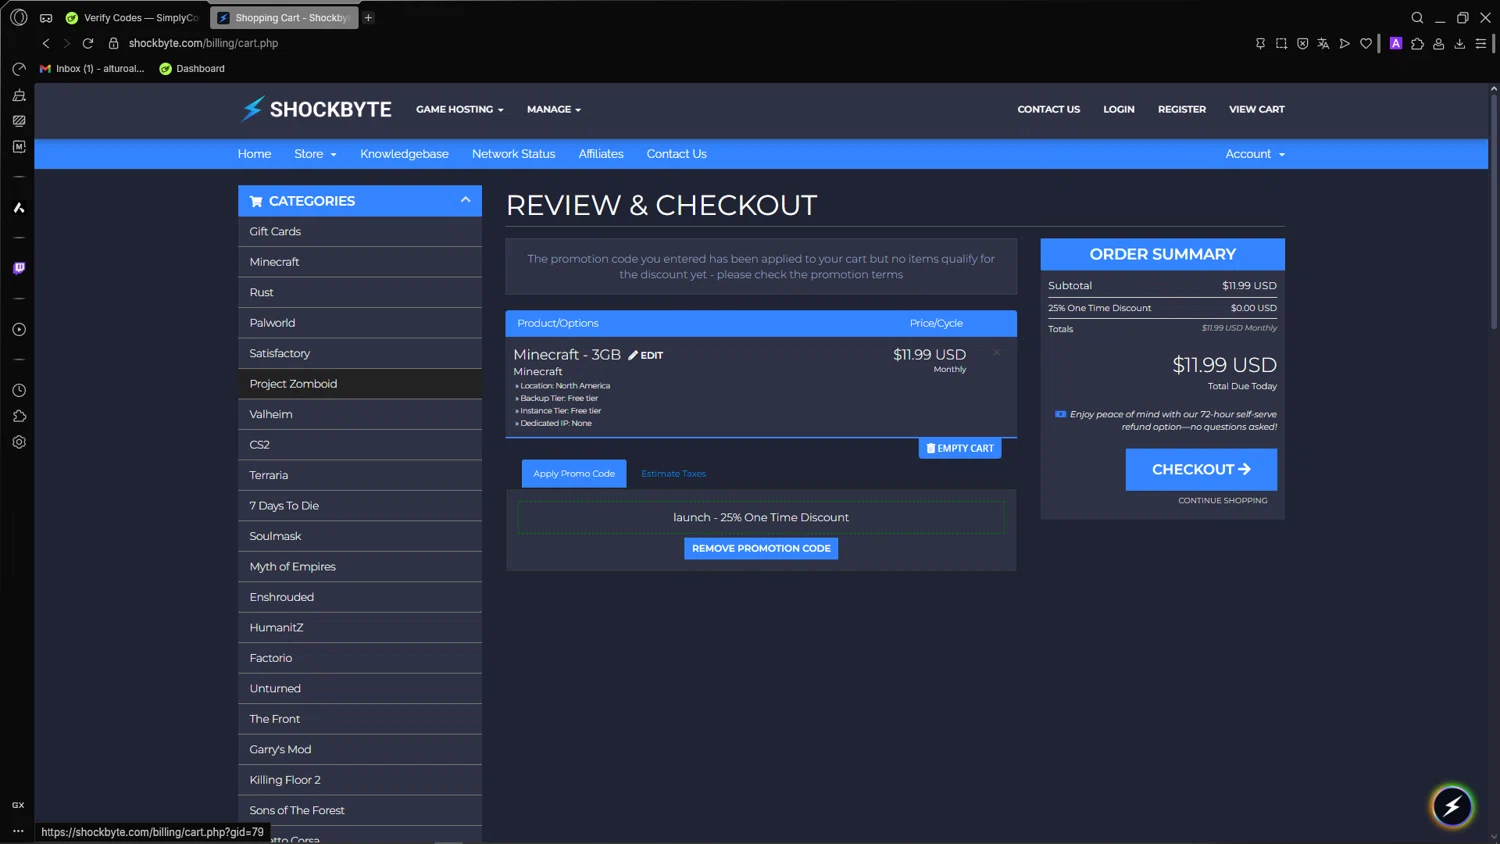1500x844 pixels.
Task: Open the Dashboard bookmark
Action: tap(192, 69)
